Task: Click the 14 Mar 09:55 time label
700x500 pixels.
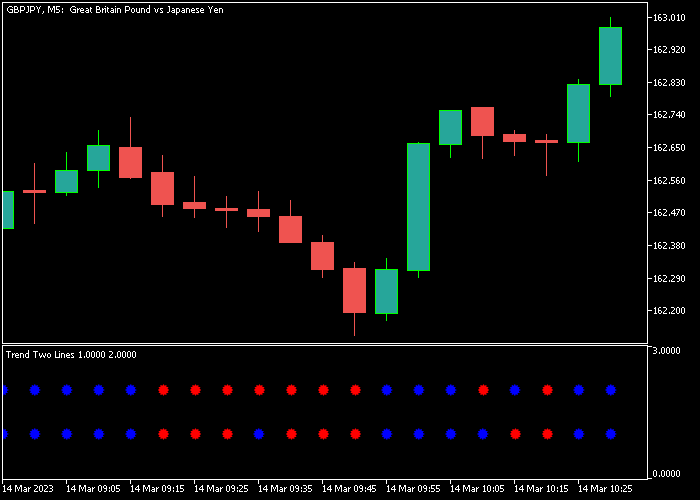Action: tap(413, 489)
